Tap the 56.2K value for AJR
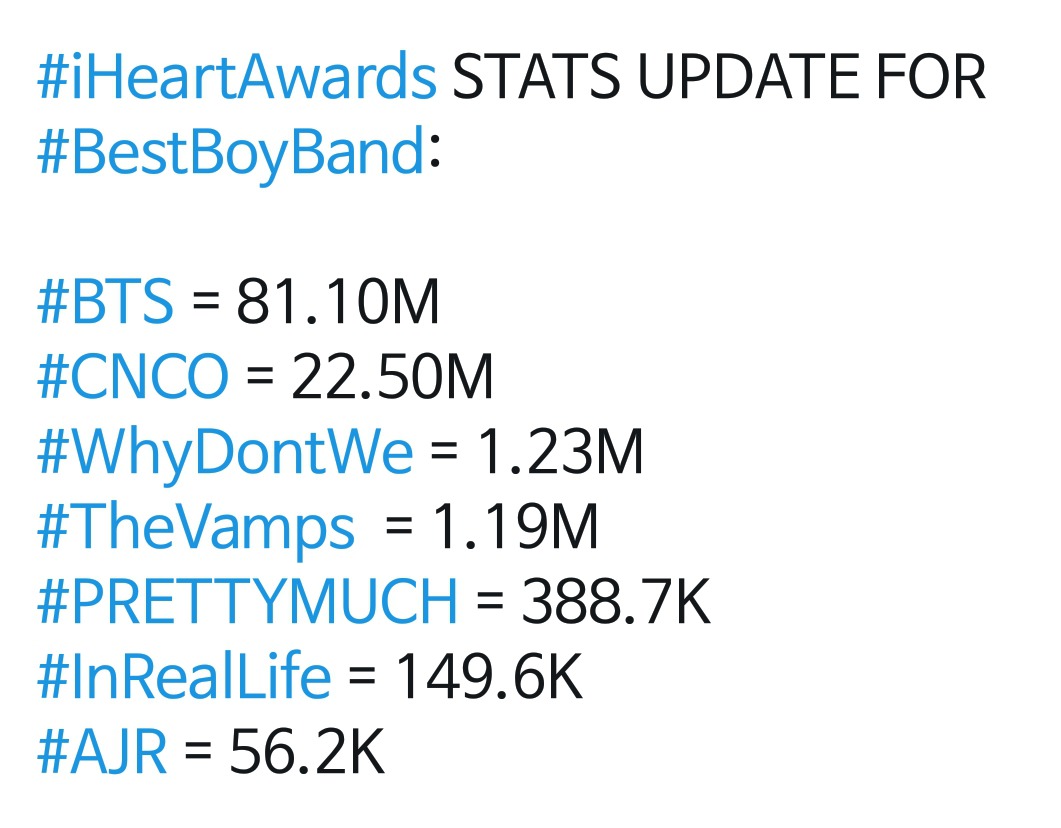1061x828 pixels. pos(307,753)
